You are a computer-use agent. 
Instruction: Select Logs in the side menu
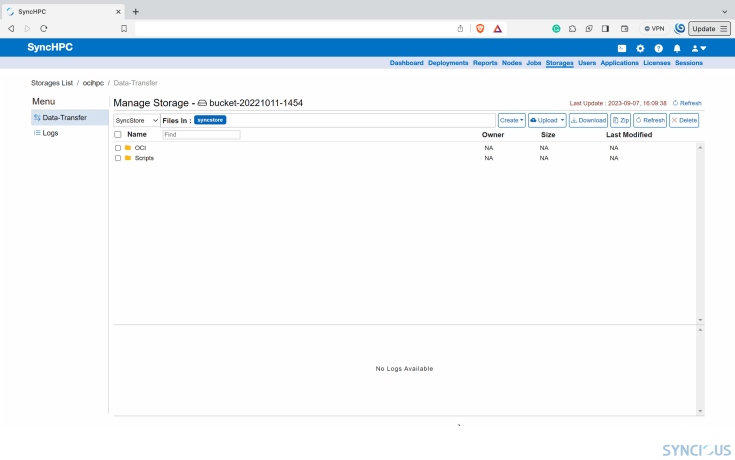tap(46, 133)
